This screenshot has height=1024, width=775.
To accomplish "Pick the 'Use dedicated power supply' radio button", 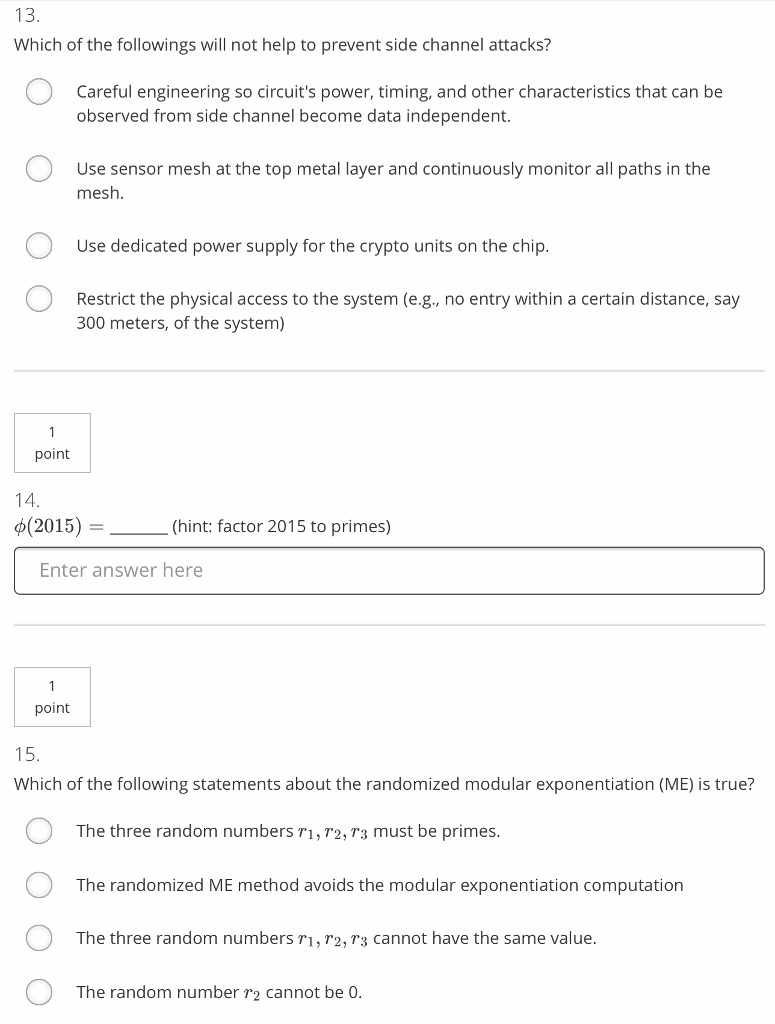I will tap(39, 246).
